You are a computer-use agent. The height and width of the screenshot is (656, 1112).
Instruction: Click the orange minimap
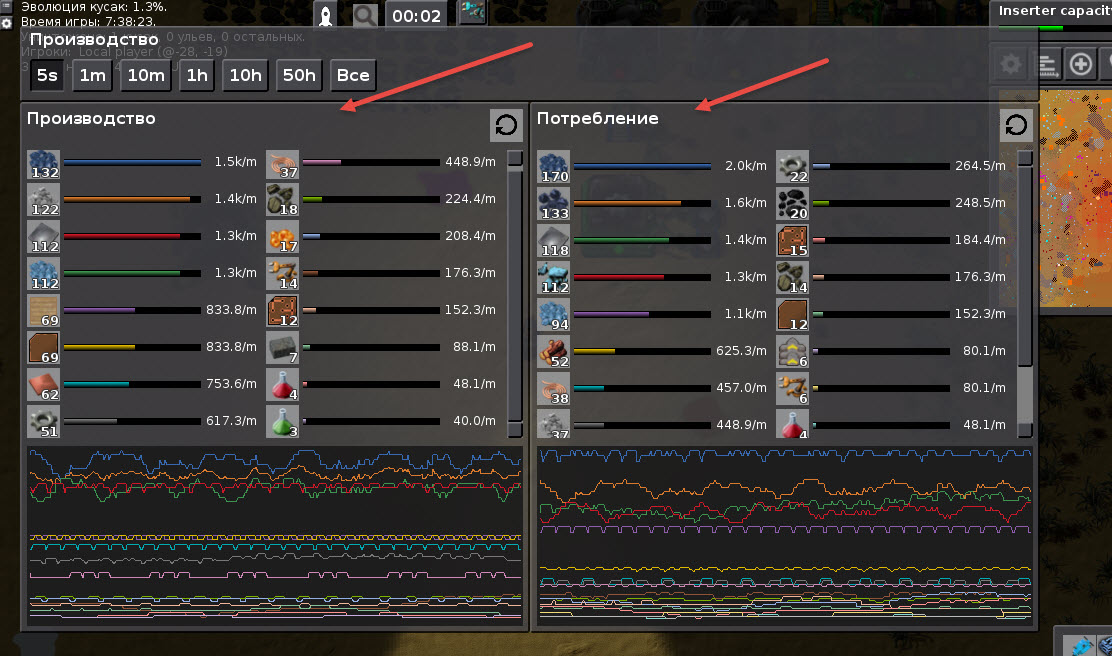click(x=1076, y=199)
